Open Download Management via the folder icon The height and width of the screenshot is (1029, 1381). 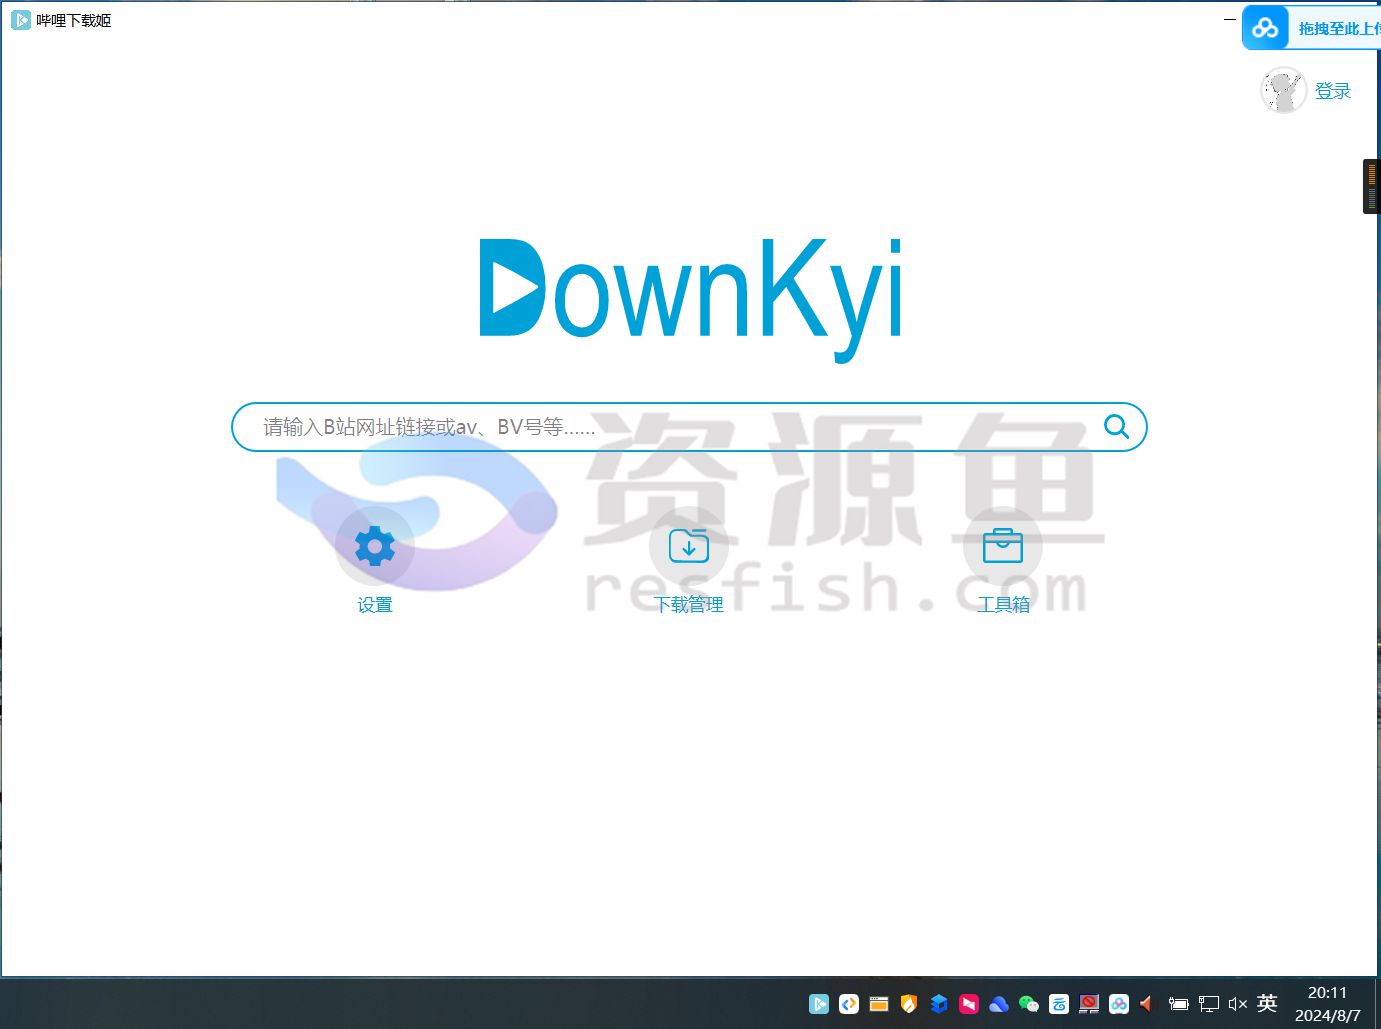(x=689, y=546)
